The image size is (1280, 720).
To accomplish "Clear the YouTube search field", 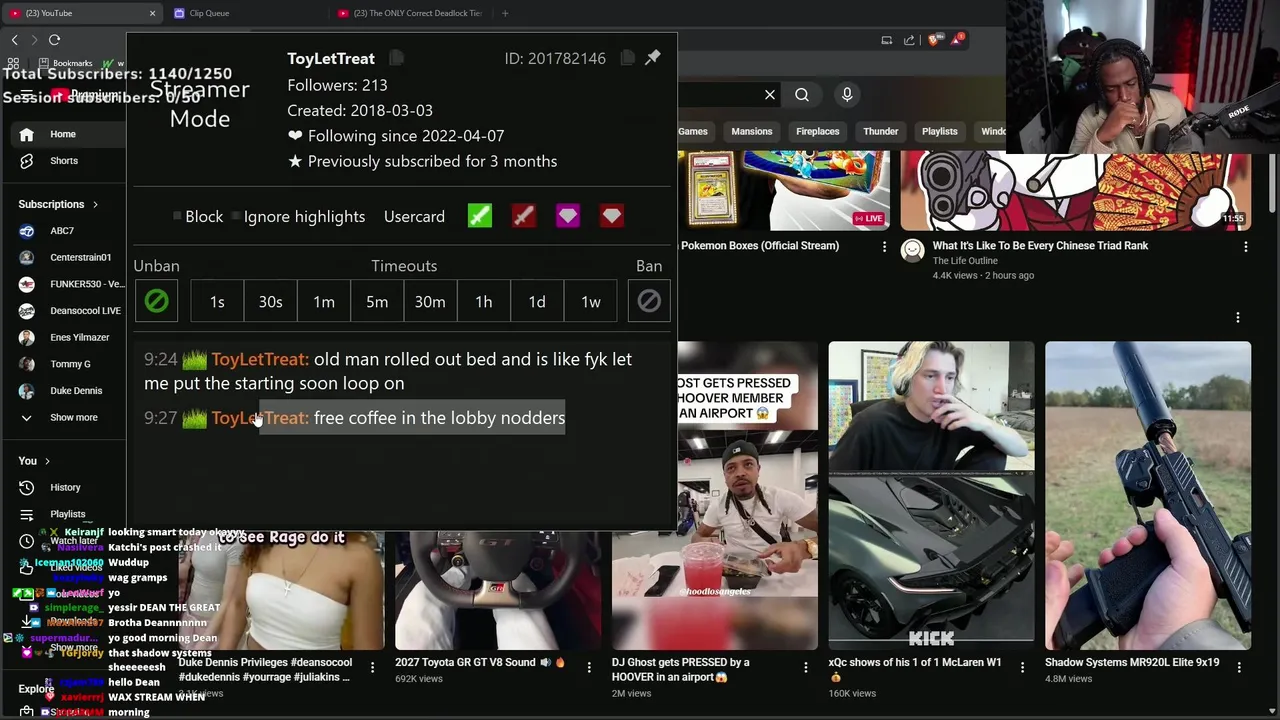I will 770,95.
